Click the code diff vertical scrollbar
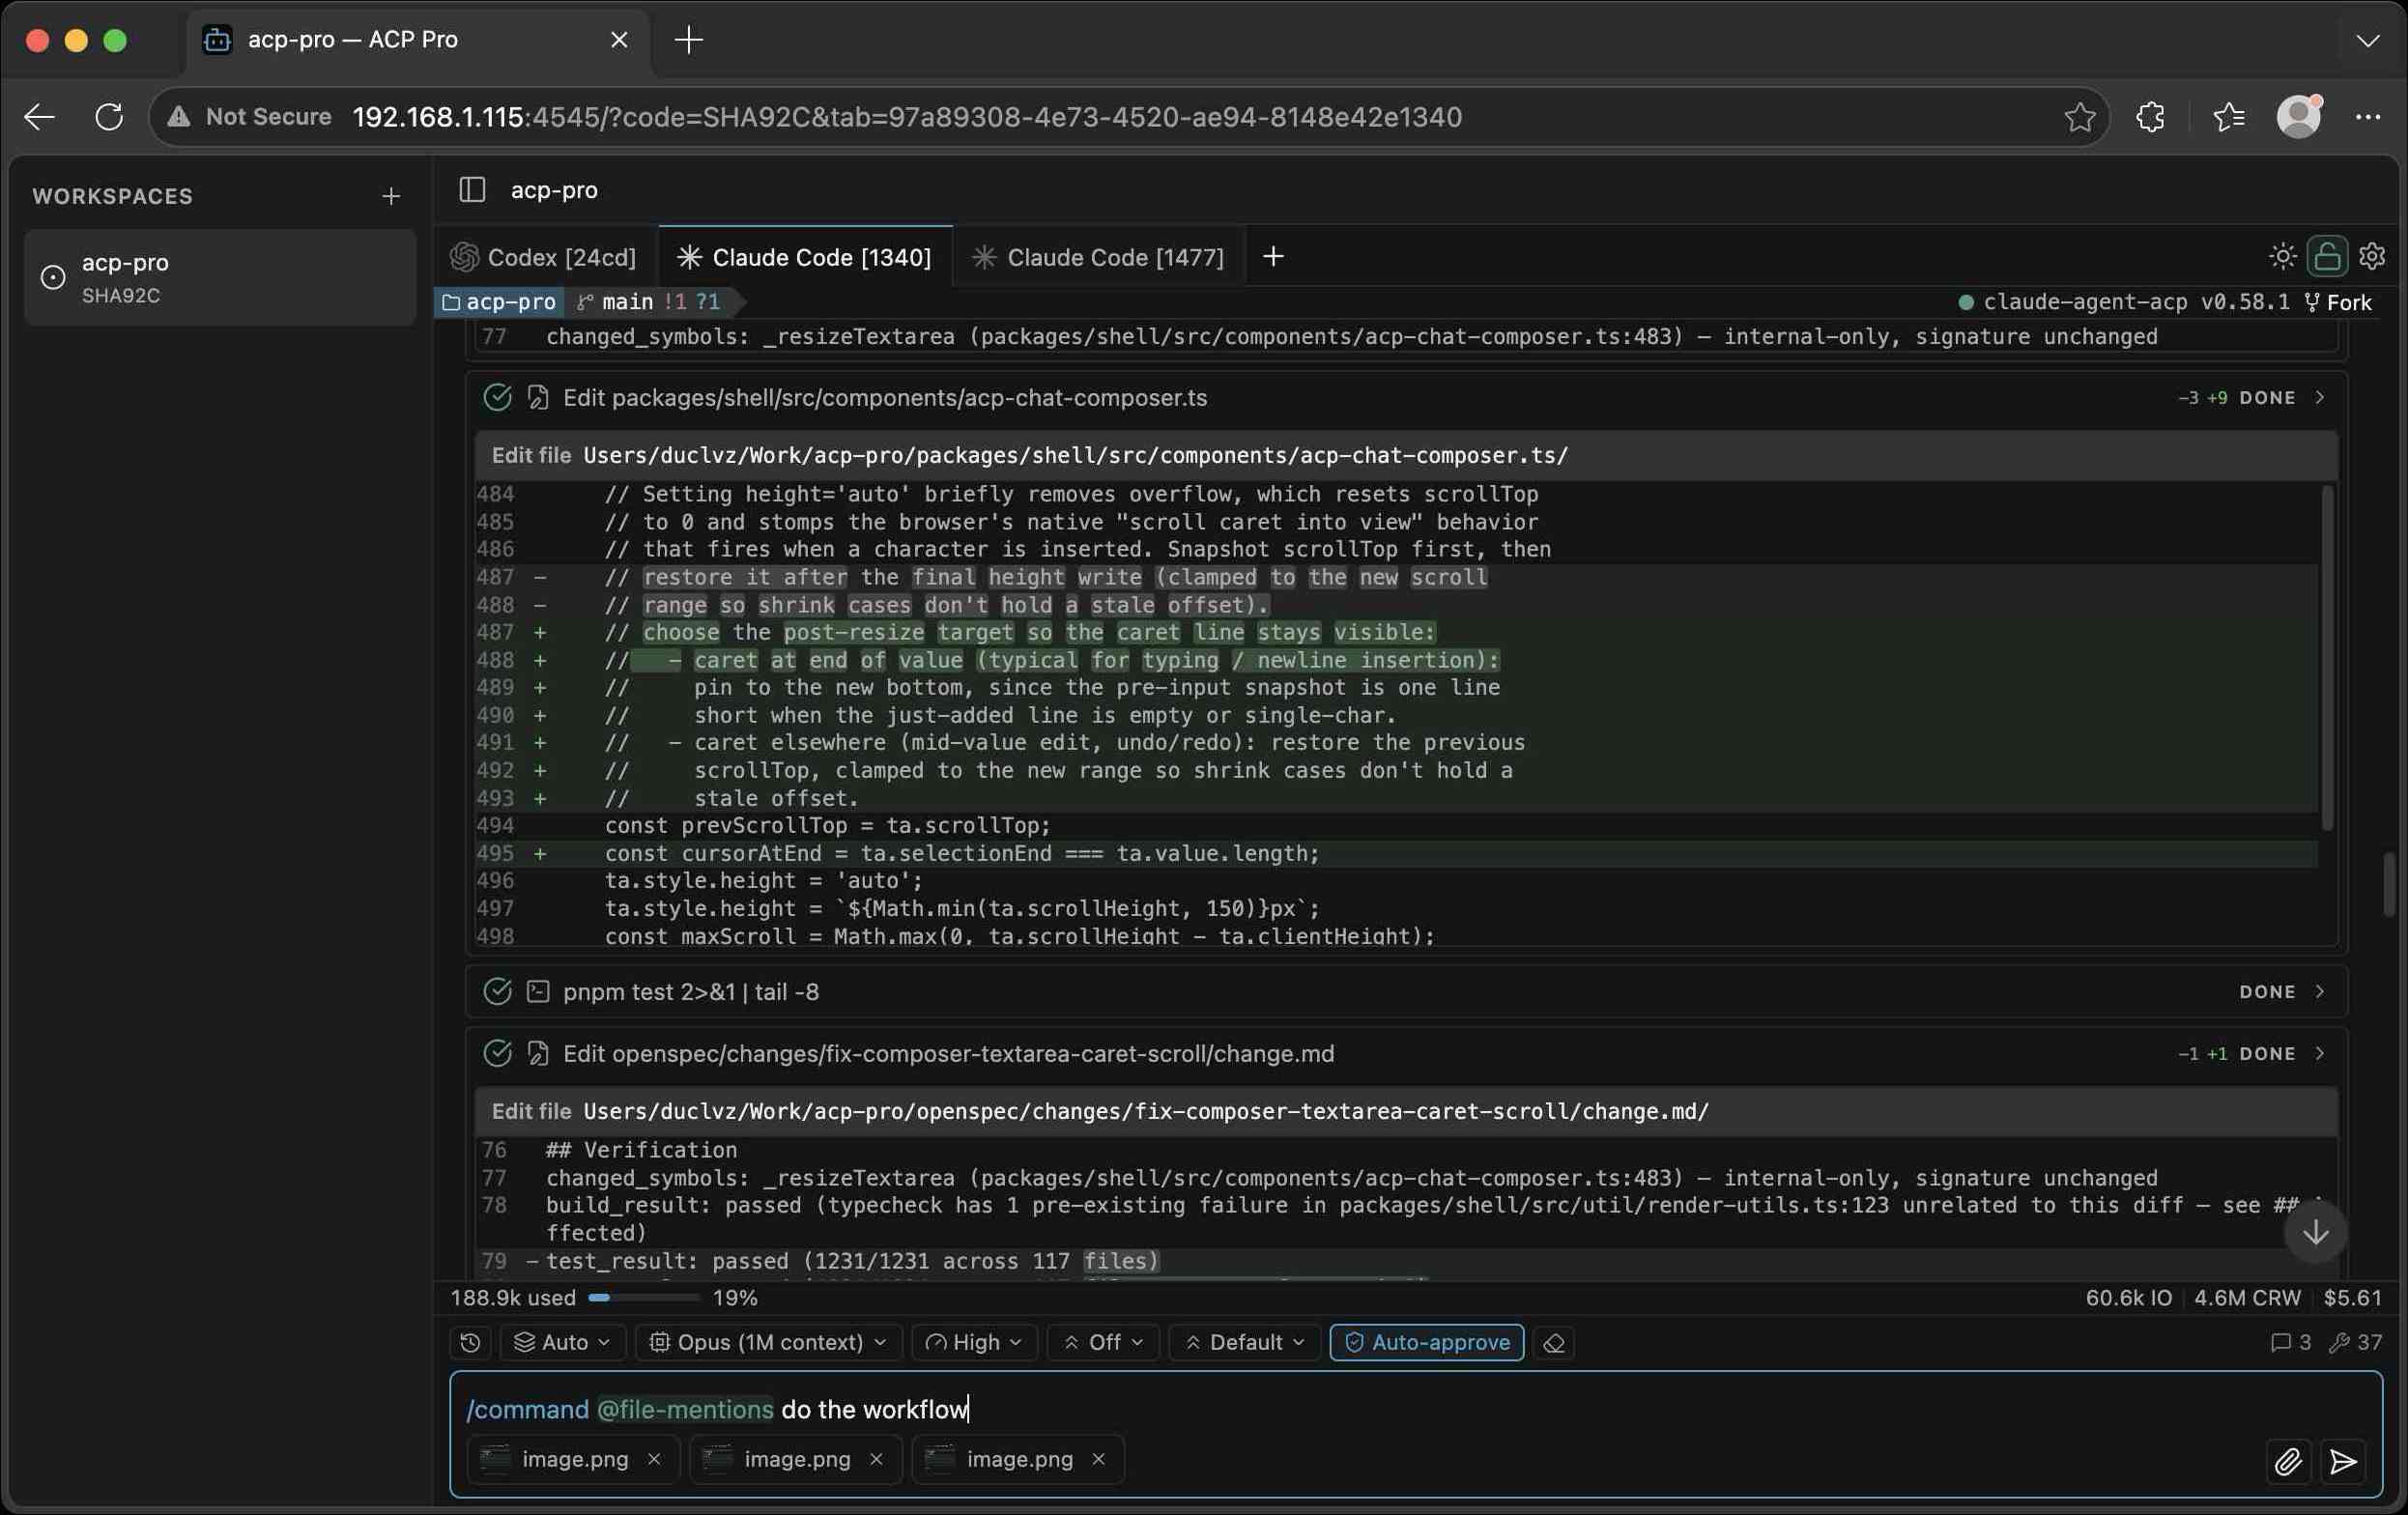Image resolution: width=2408 pixels, height=1515 pixels. click(x=2327, y=657)
